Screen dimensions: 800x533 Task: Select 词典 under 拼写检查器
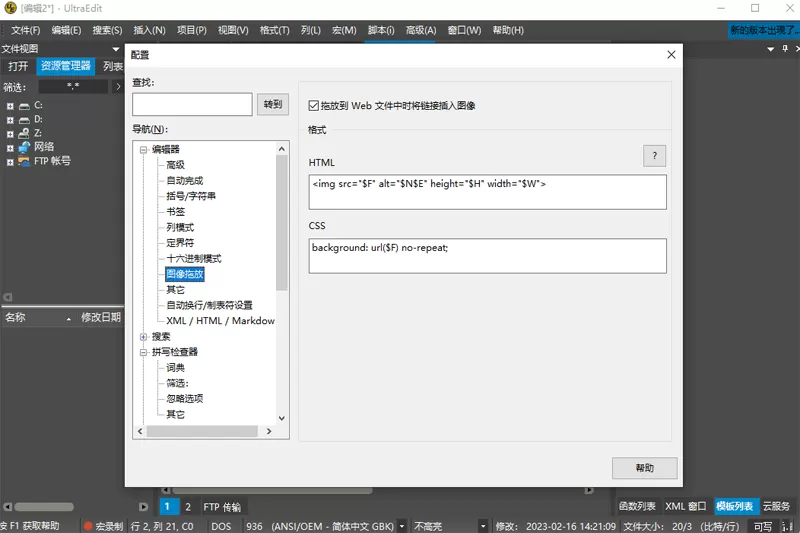coord(175,368)
